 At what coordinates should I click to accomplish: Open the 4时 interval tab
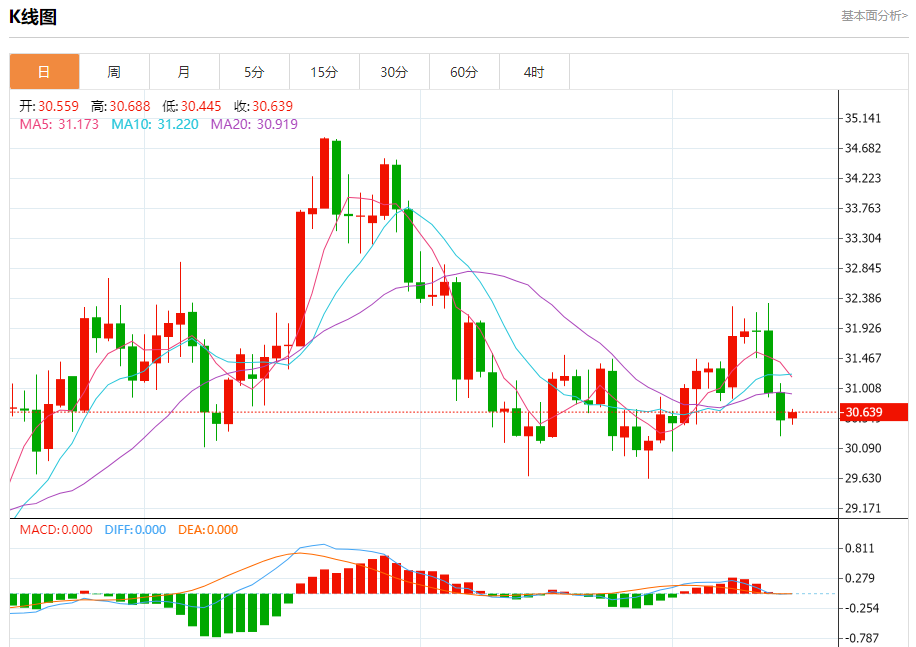(535, 72)
